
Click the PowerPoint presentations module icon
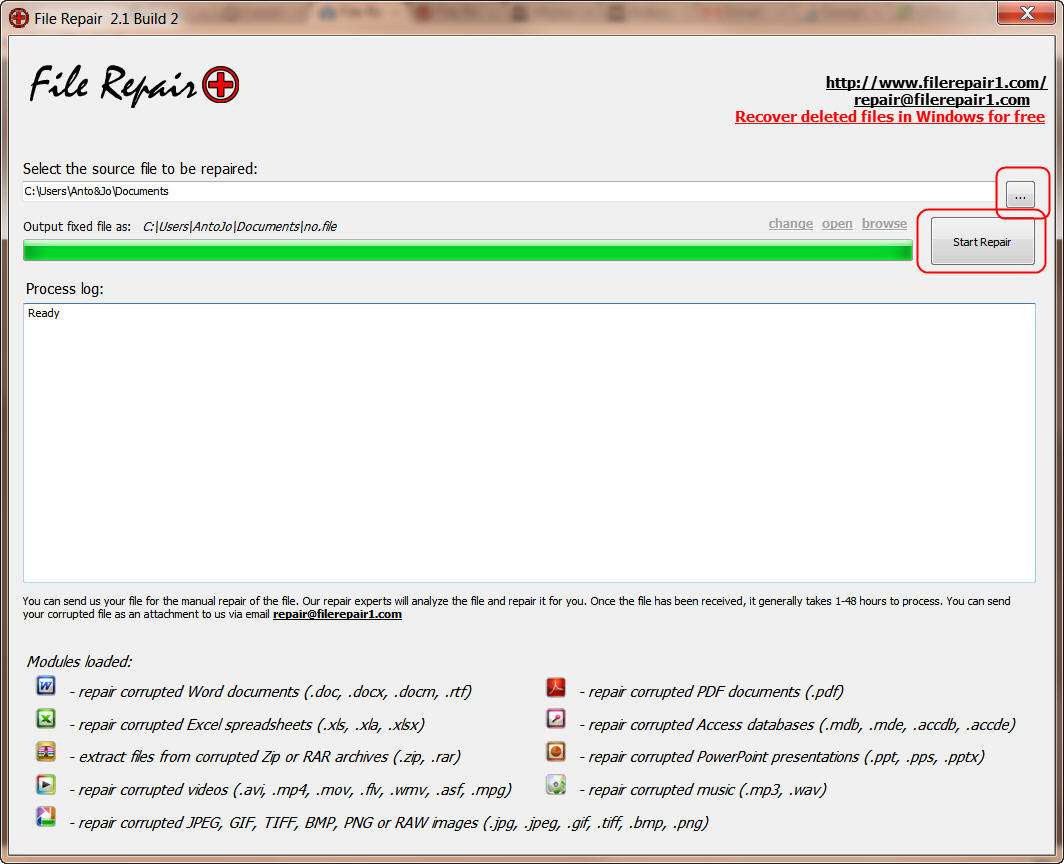[x=556, y=751]
